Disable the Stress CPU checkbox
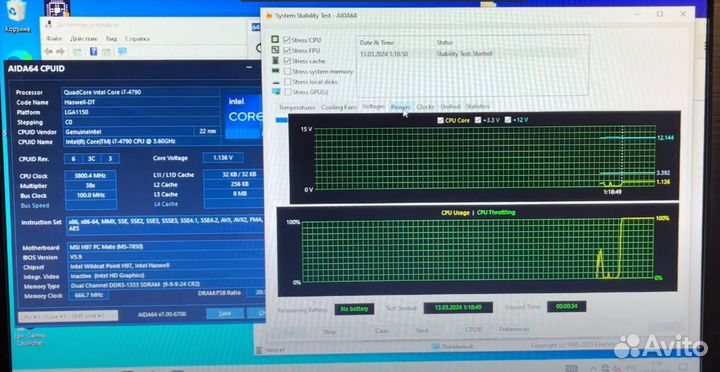 click(x=287, y=40)
